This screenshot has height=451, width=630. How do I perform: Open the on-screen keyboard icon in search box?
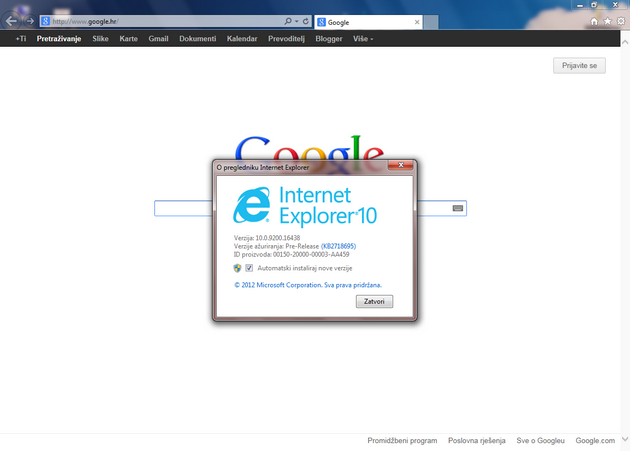point(458,208)
